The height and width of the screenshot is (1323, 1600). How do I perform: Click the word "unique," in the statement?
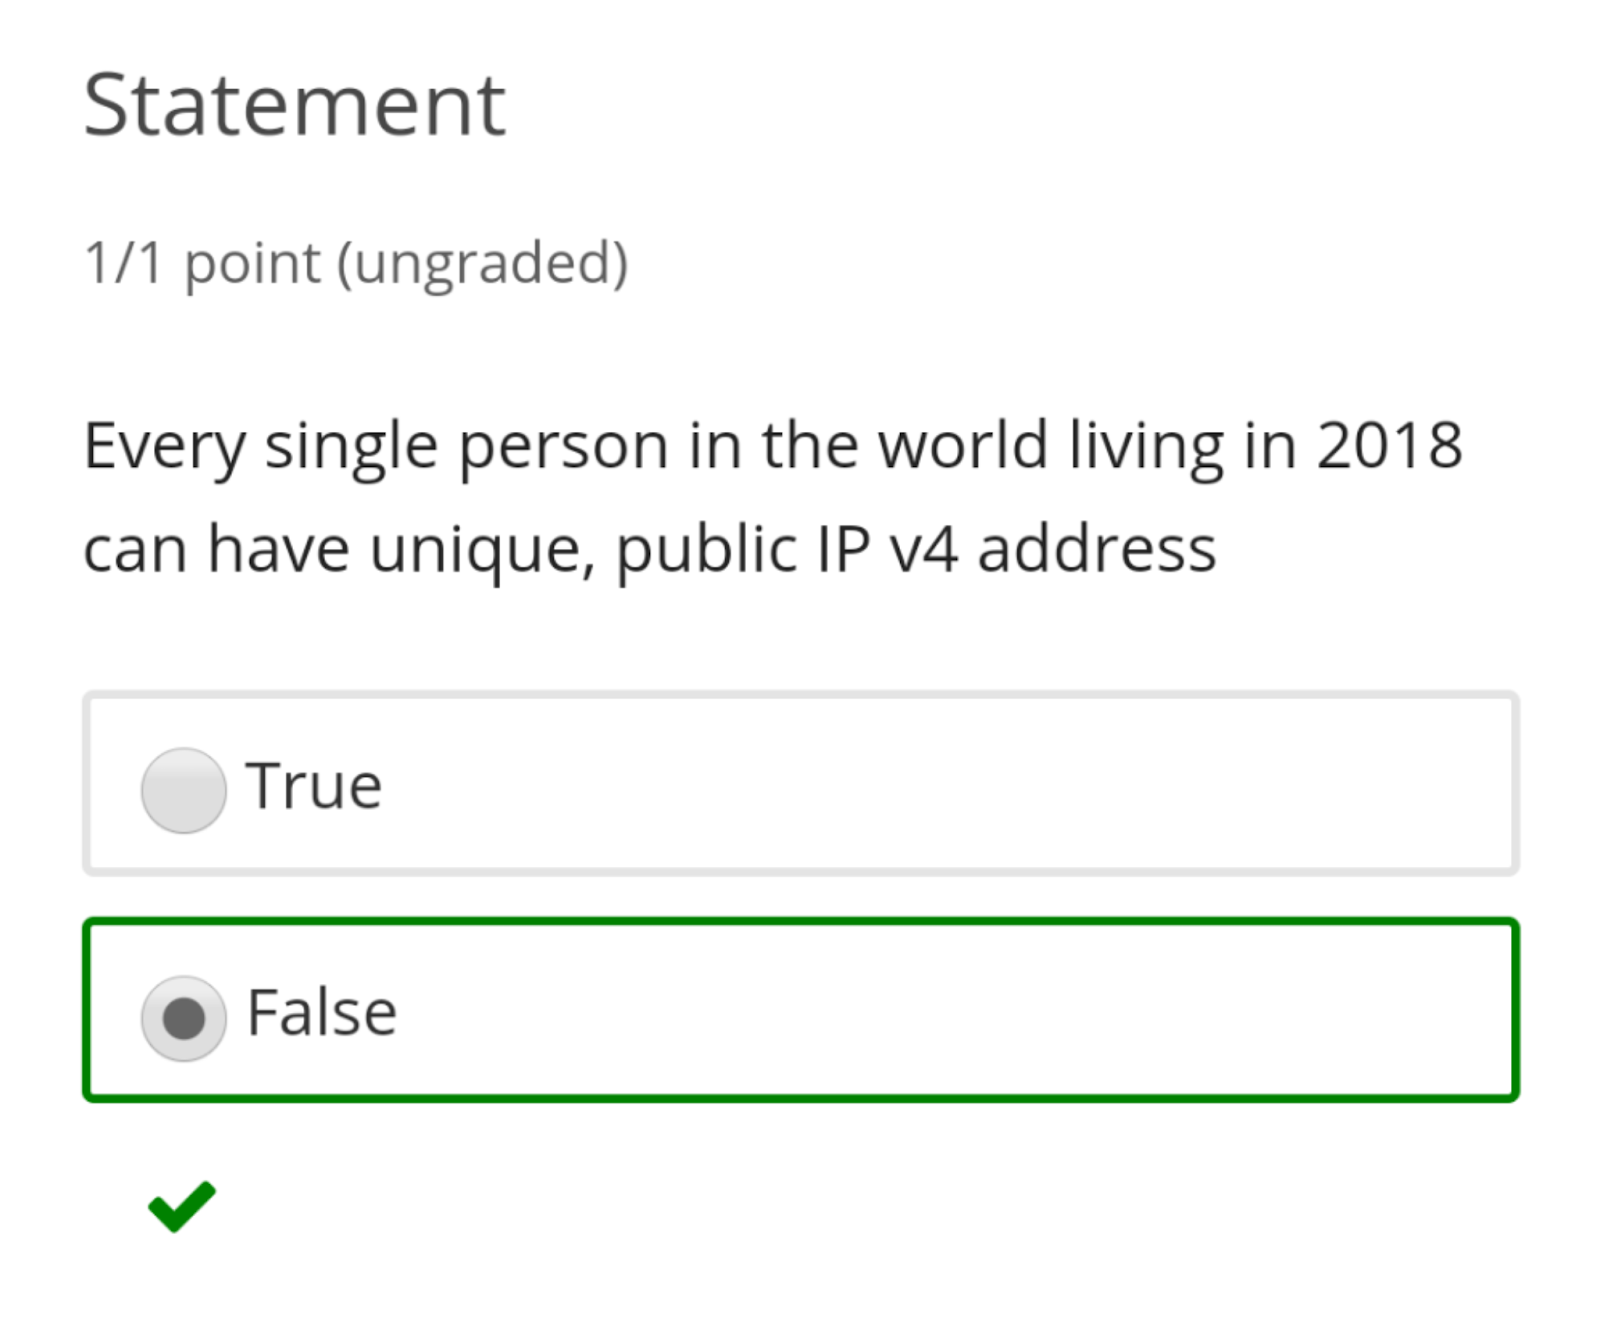(x=482, y=549)
